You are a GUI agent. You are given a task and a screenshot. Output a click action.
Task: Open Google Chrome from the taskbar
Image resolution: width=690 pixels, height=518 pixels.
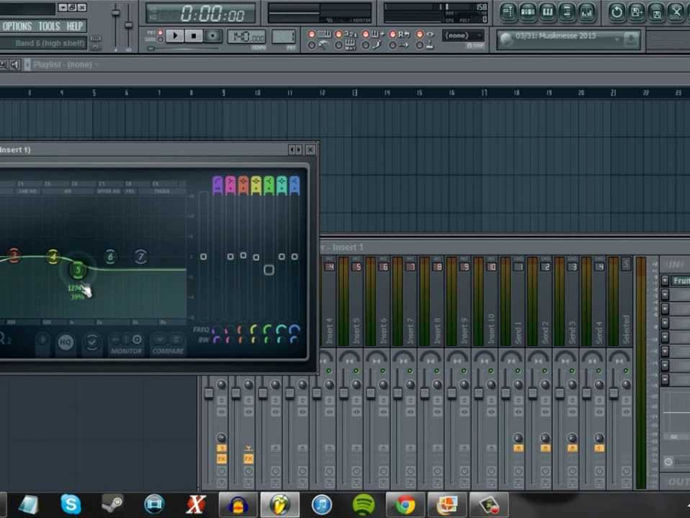405,504
